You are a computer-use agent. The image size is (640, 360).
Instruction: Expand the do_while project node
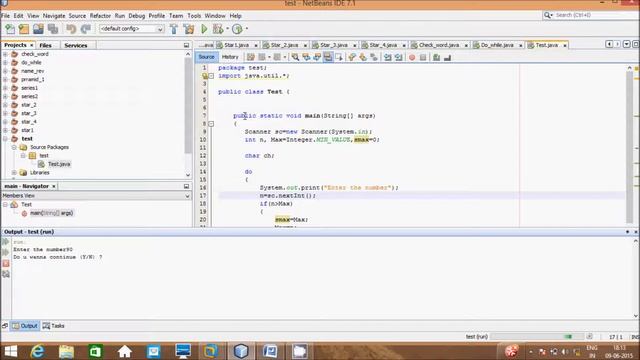coord(5,62)
